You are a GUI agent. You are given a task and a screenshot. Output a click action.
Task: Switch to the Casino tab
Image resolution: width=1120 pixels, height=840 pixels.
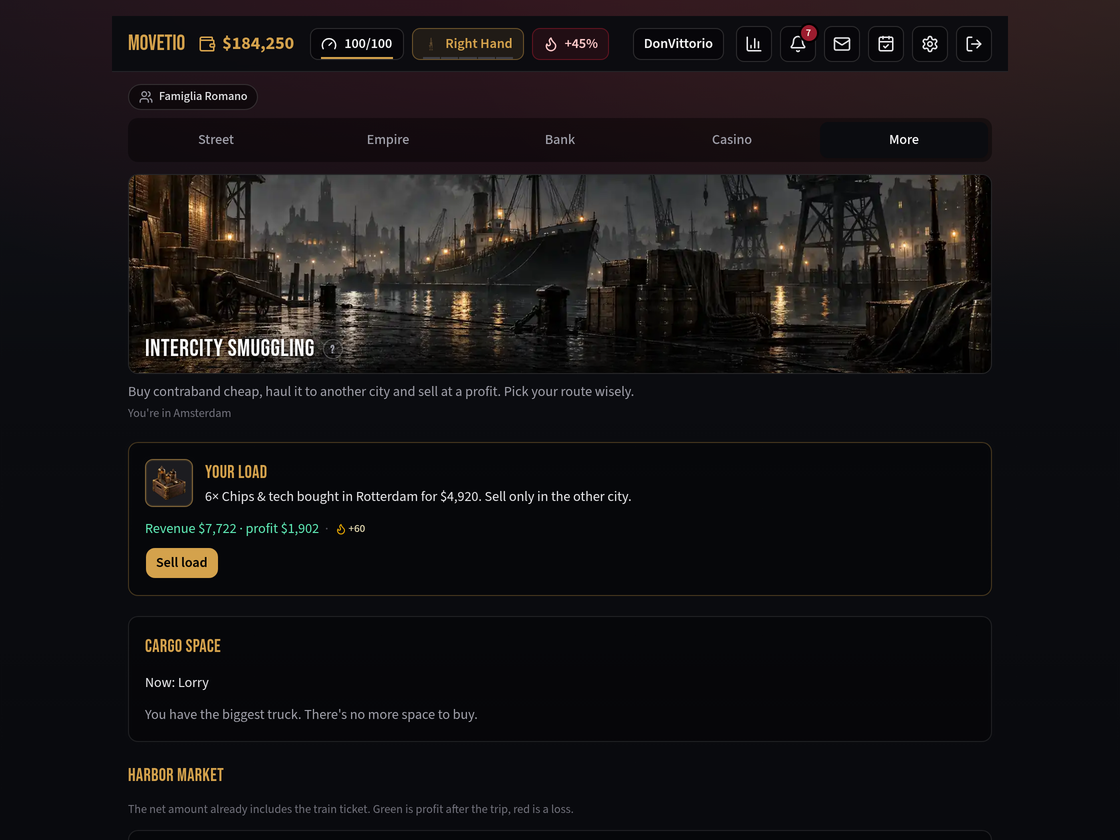click(x=731, y=139)
